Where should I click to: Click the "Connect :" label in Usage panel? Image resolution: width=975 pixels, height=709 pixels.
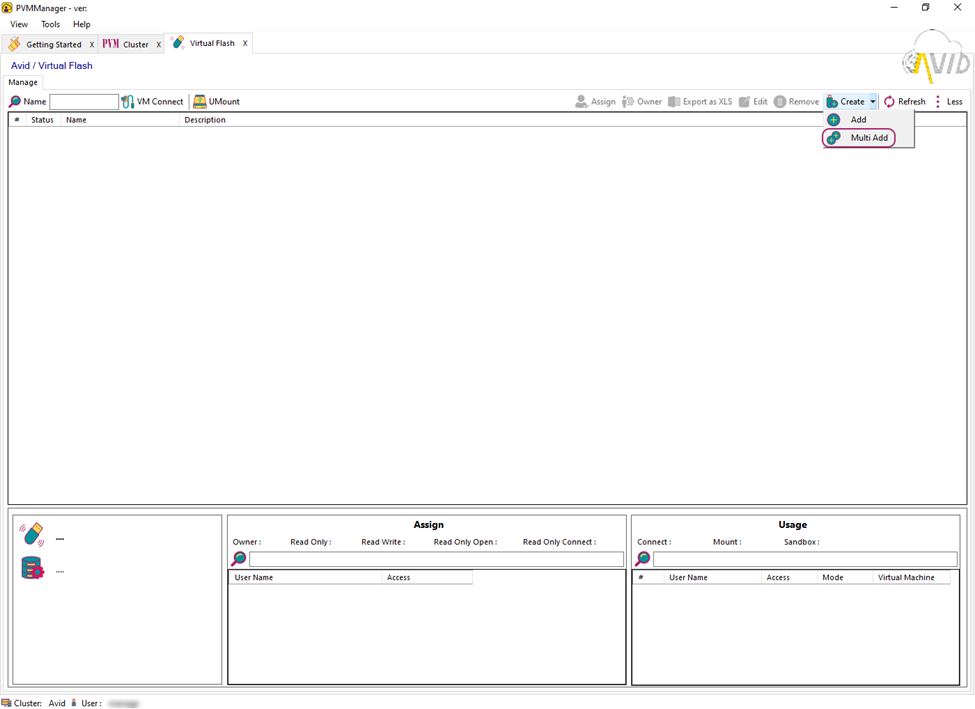654,542
